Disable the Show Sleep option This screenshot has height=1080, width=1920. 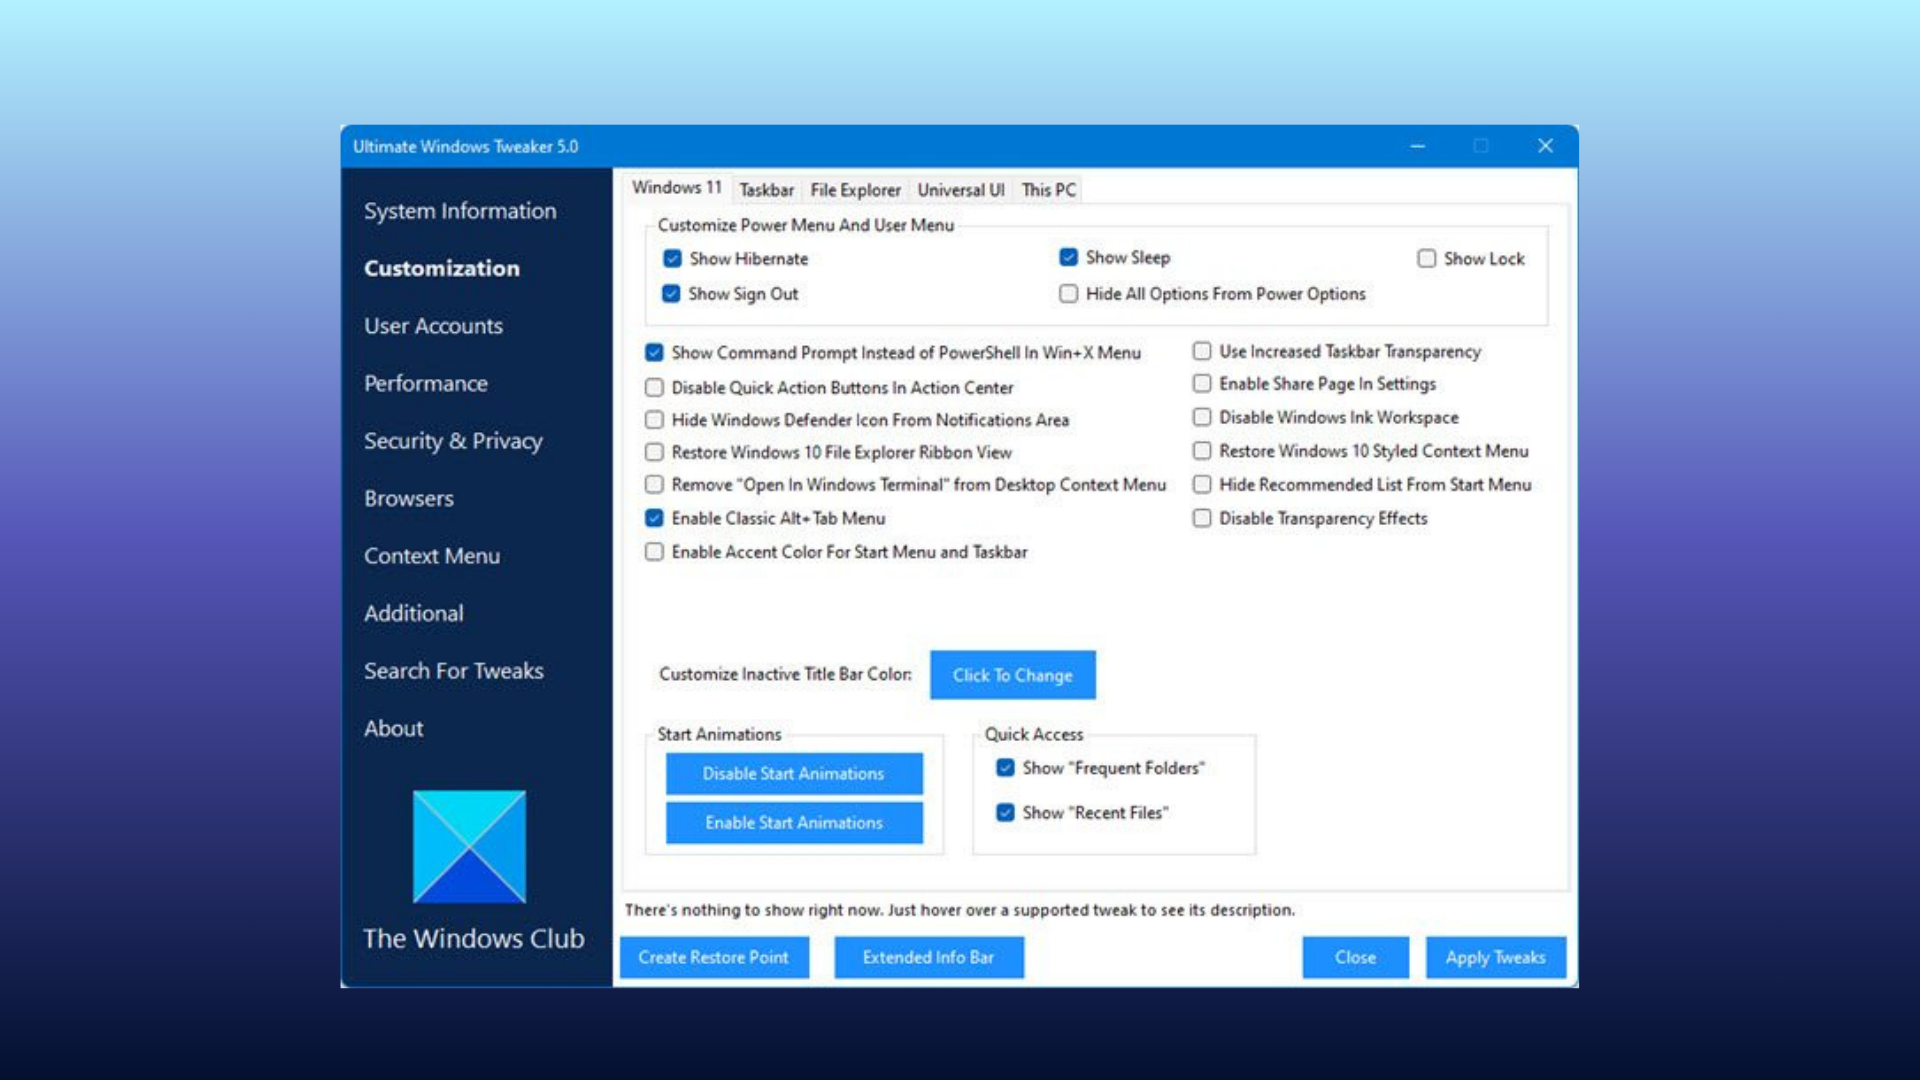[1067, 257]
